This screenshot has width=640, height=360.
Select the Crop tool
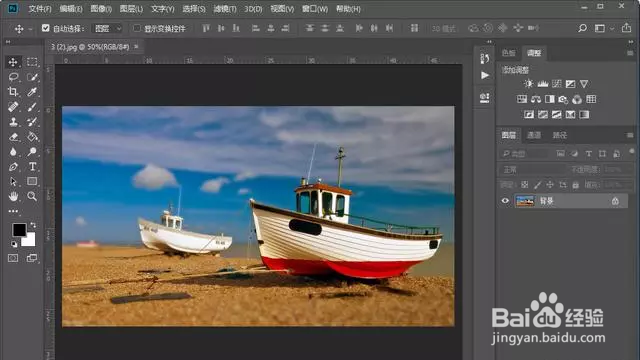[13, 91]
